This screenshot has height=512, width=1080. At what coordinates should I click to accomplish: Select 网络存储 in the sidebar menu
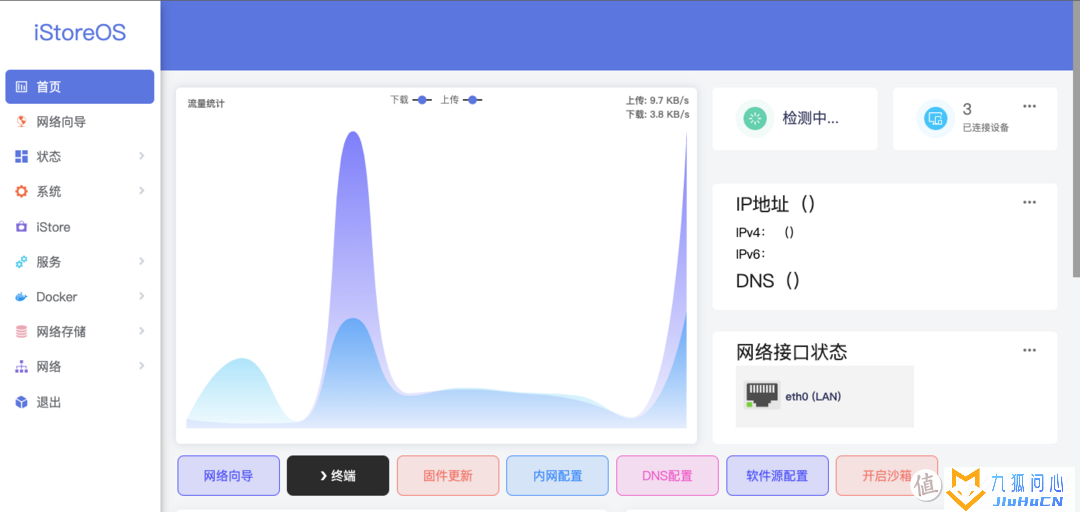click(80, 331)
